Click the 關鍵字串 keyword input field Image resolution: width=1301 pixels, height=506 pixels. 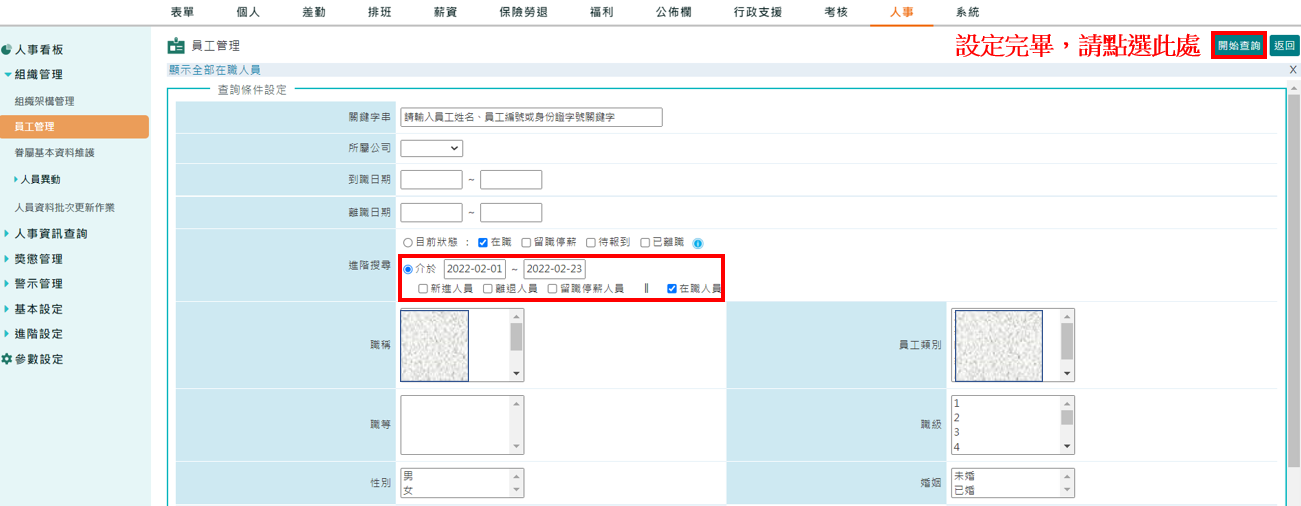point(531,117)
